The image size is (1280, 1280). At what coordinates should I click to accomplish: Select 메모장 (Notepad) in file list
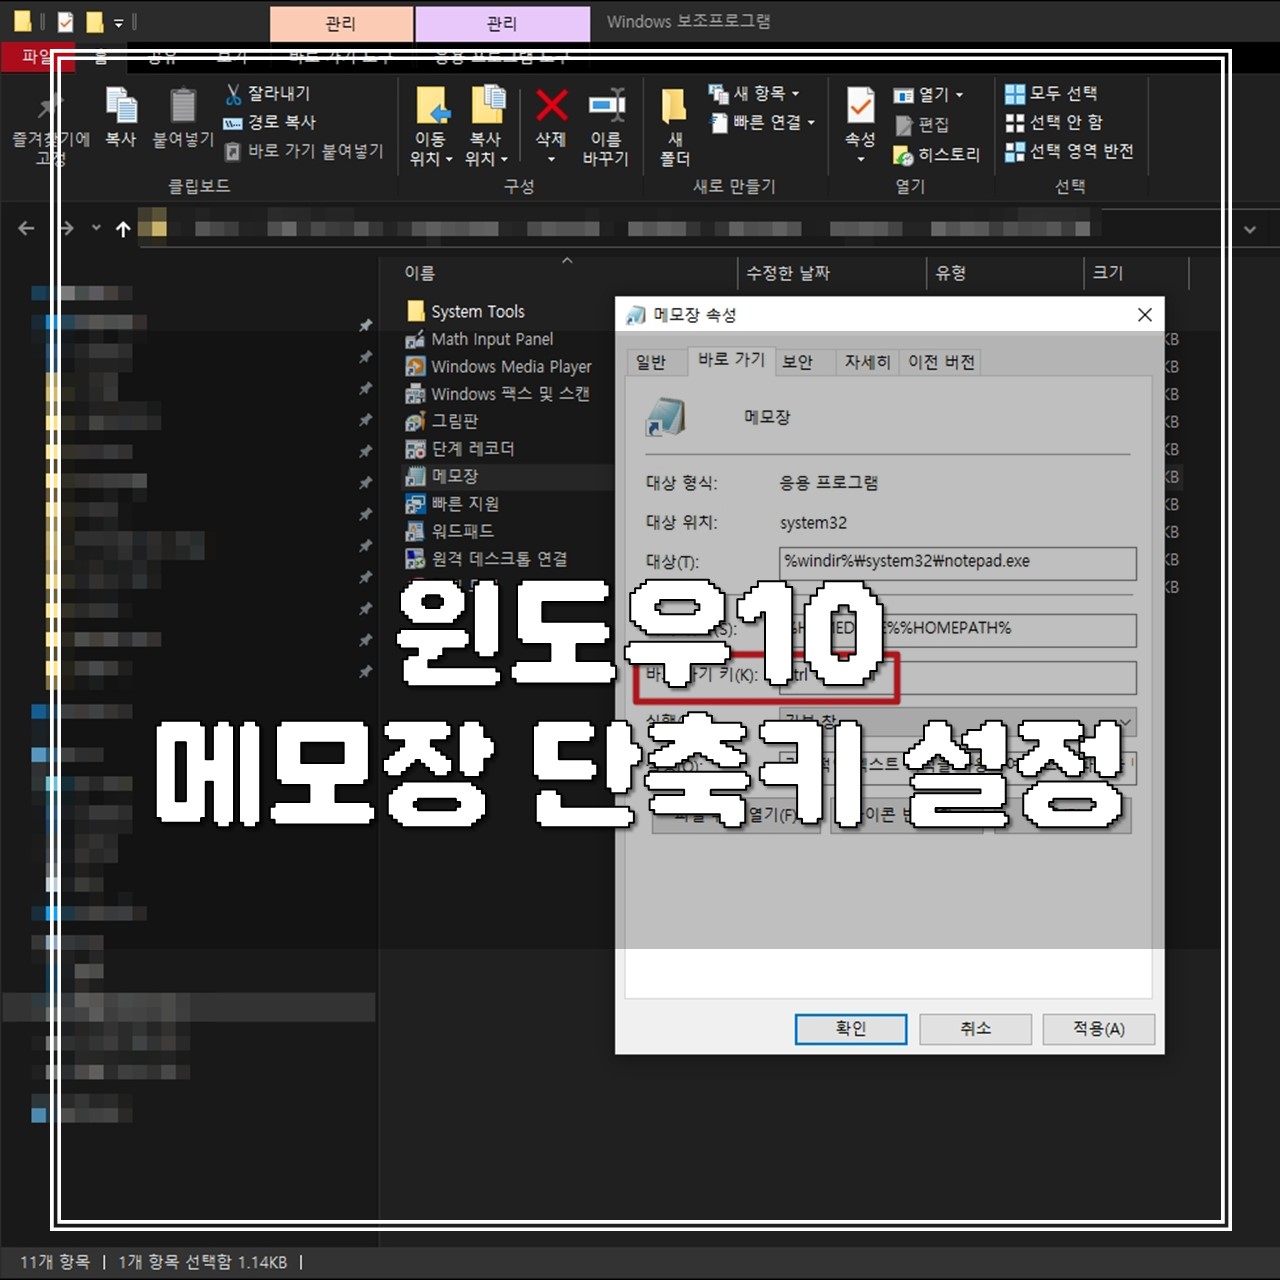click(441, 476)
